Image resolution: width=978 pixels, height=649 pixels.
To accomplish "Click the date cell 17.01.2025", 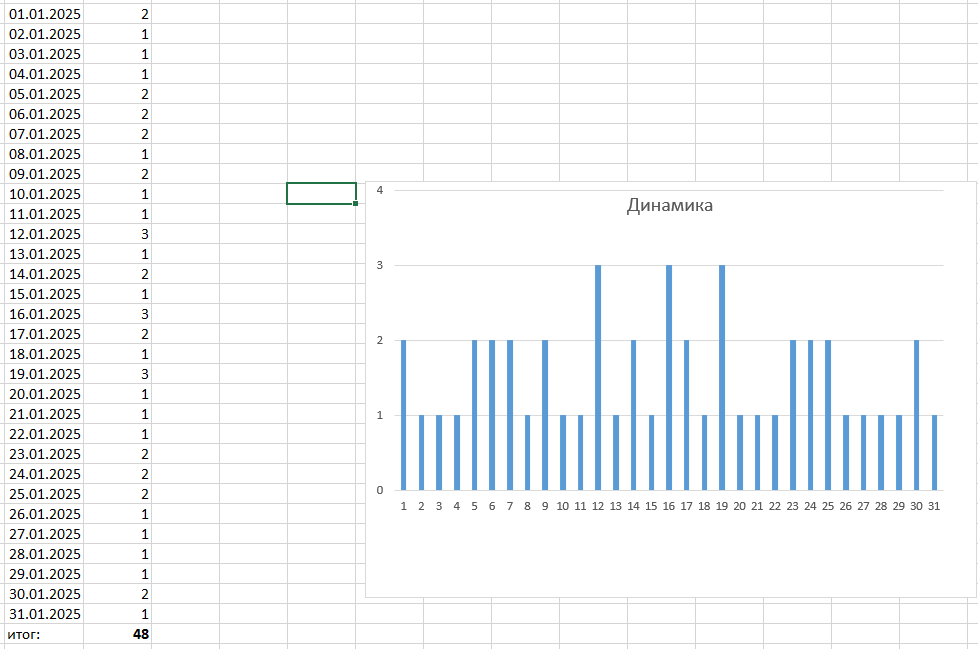I will [x=44, y=334].
